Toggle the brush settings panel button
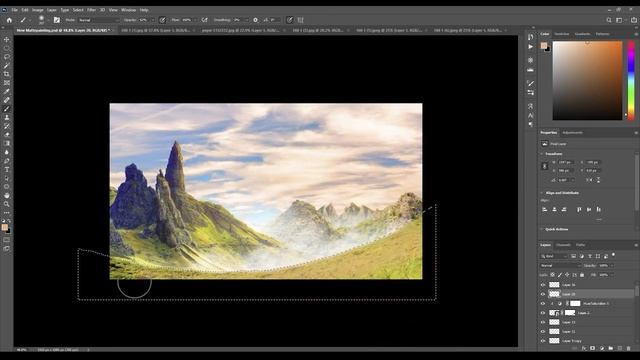This screenshot has height=360, width=640. click(57, 20)
